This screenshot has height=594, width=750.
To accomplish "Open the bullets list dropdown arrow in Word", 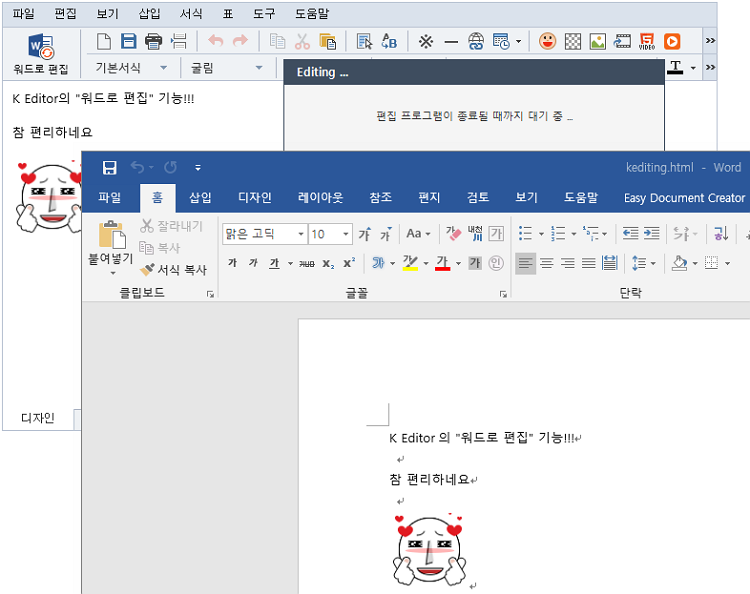I will [541, 234].
